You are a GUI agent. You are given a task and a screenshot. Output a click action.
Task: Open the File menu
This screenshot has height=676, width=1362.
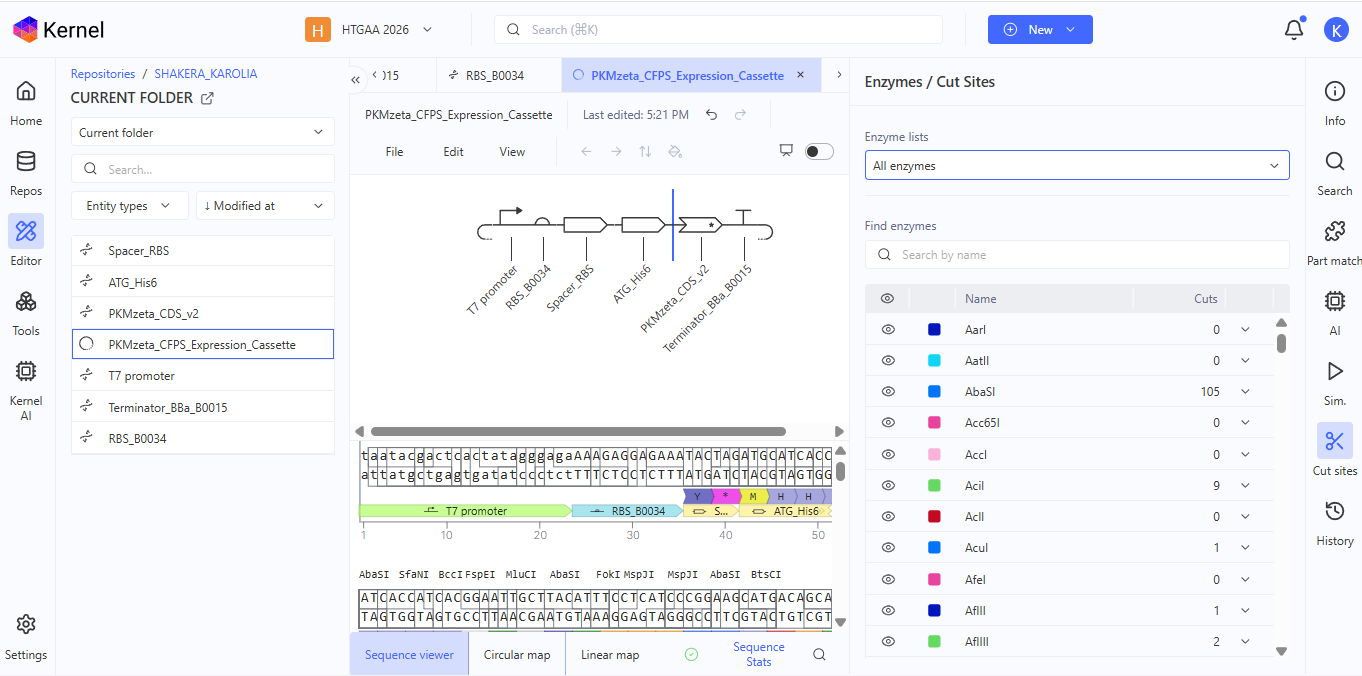coord(394,152)
